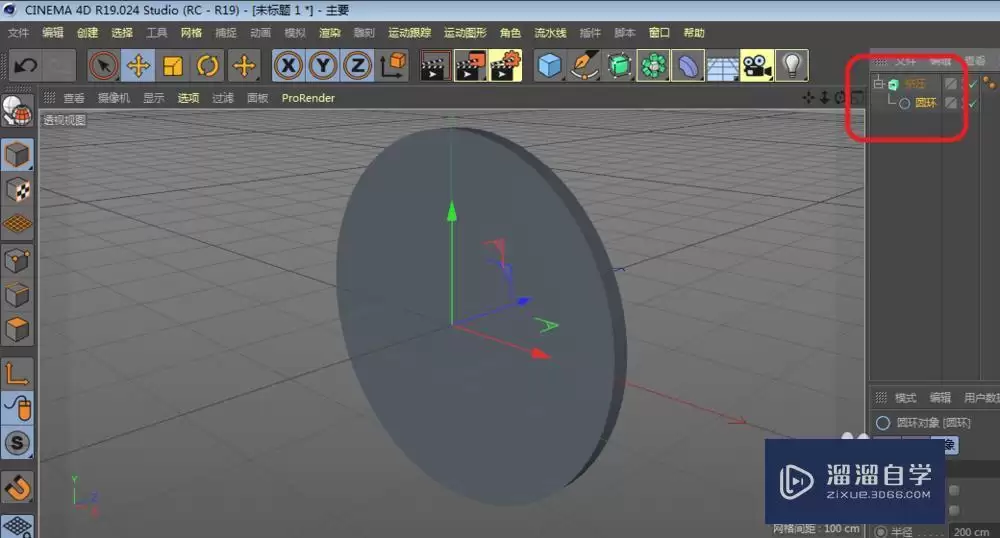Add a Light bulb object
The image size is (1000, 538).
coord(791,66)
